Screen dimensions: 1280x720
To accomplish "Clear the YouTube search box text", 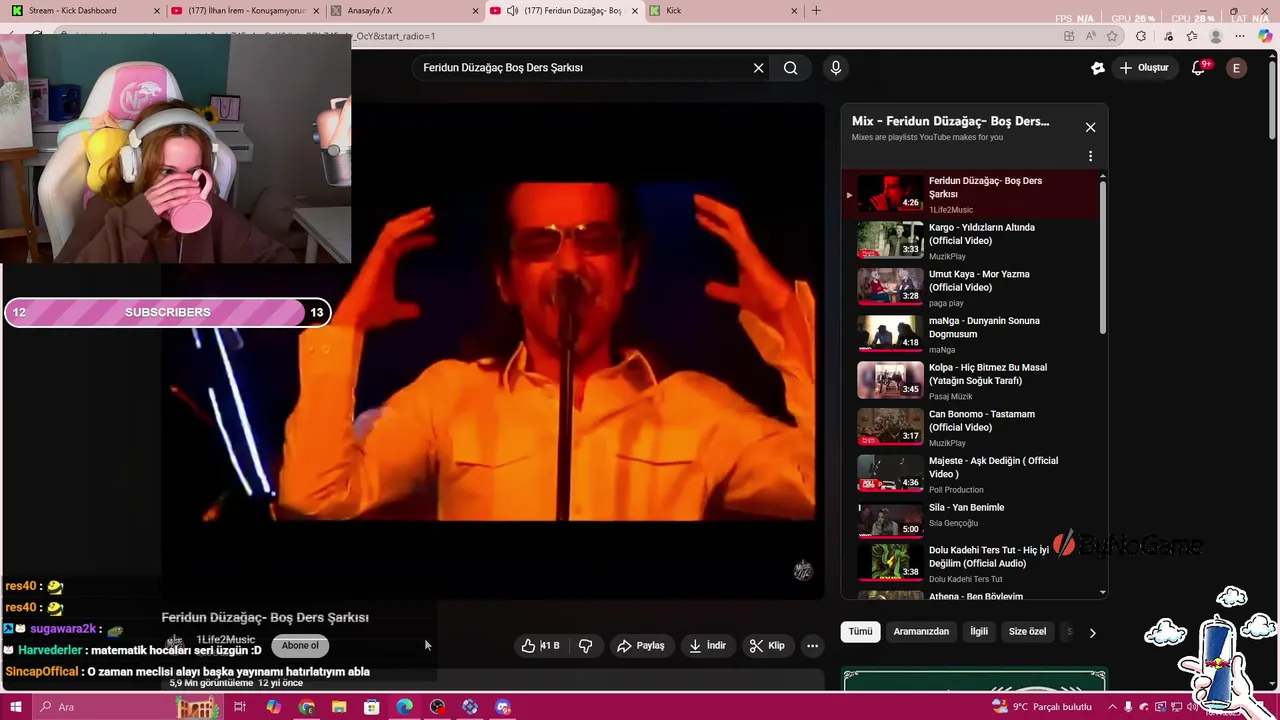I will point(758,68).
